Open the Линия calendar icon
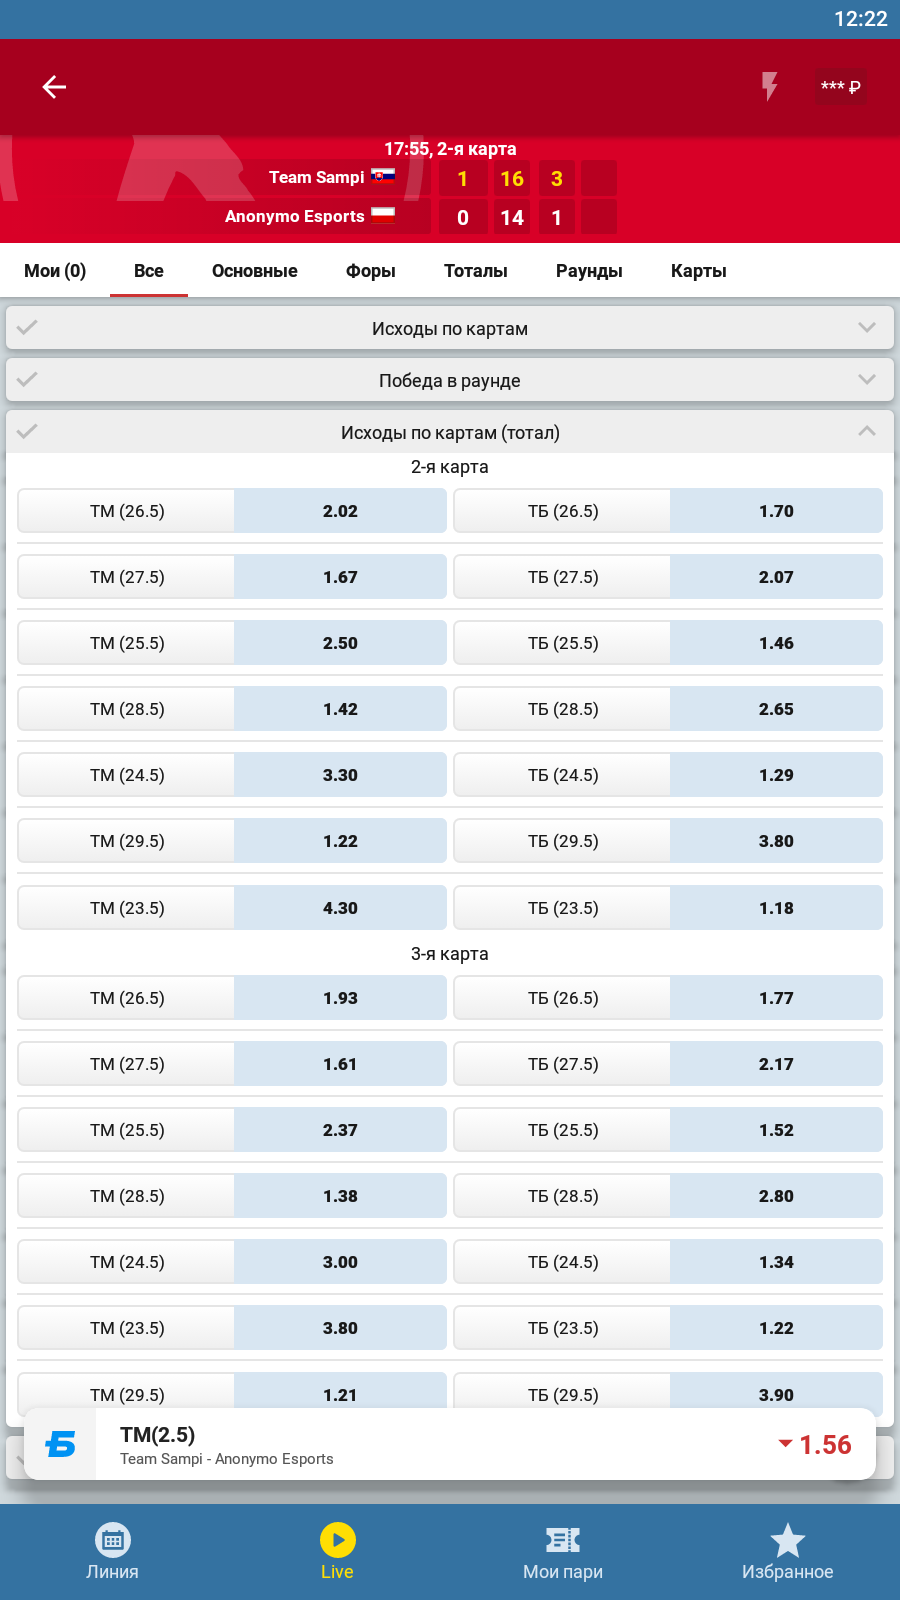This screenshot has width=900, height=1600. (x=112, y=1540)
